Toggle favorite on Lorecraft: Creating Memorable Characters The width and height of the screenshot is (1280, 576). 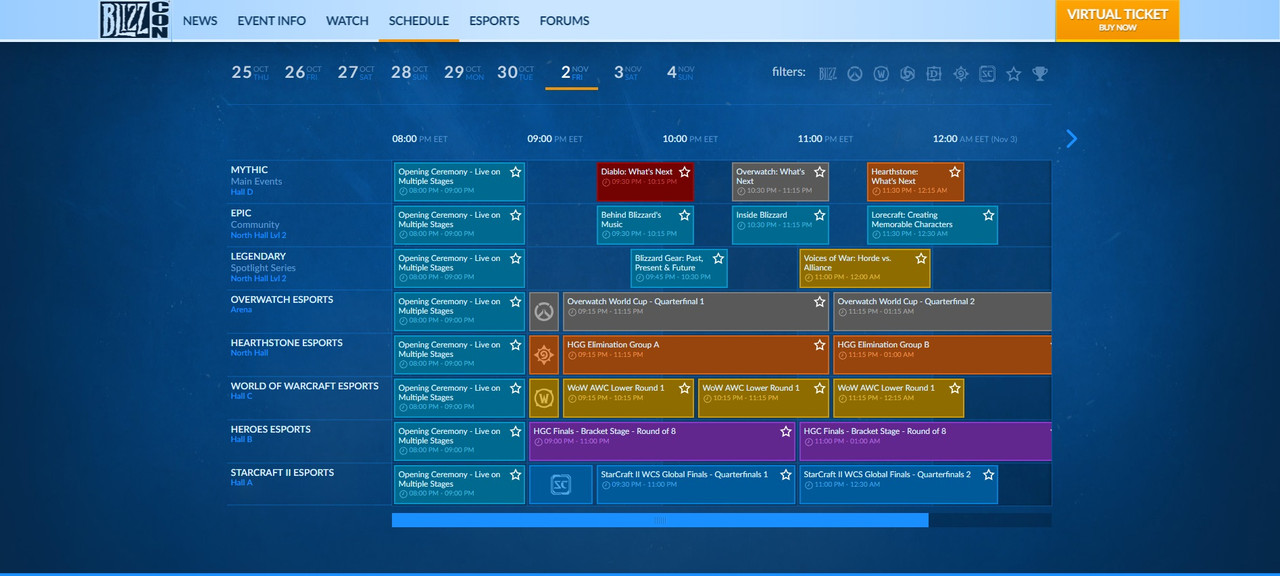tap(988, 215)
